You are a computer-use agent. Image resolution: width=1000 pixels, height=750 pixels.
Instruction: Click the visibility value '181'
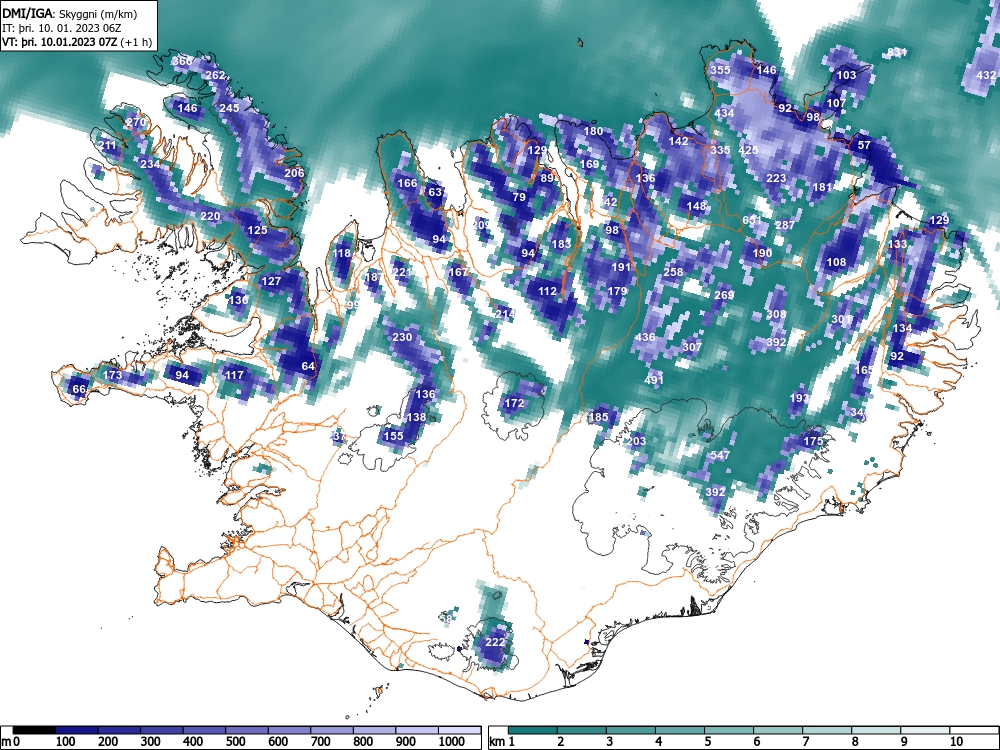[x=822, y=188]
